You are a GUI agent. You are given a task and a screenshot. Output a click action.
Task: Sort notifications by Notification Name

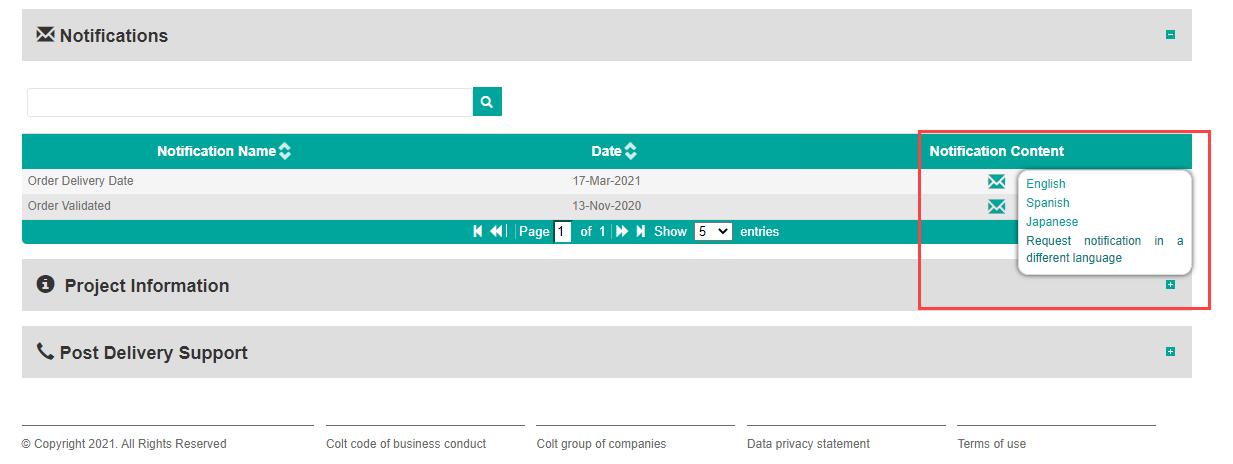[285, 152]
